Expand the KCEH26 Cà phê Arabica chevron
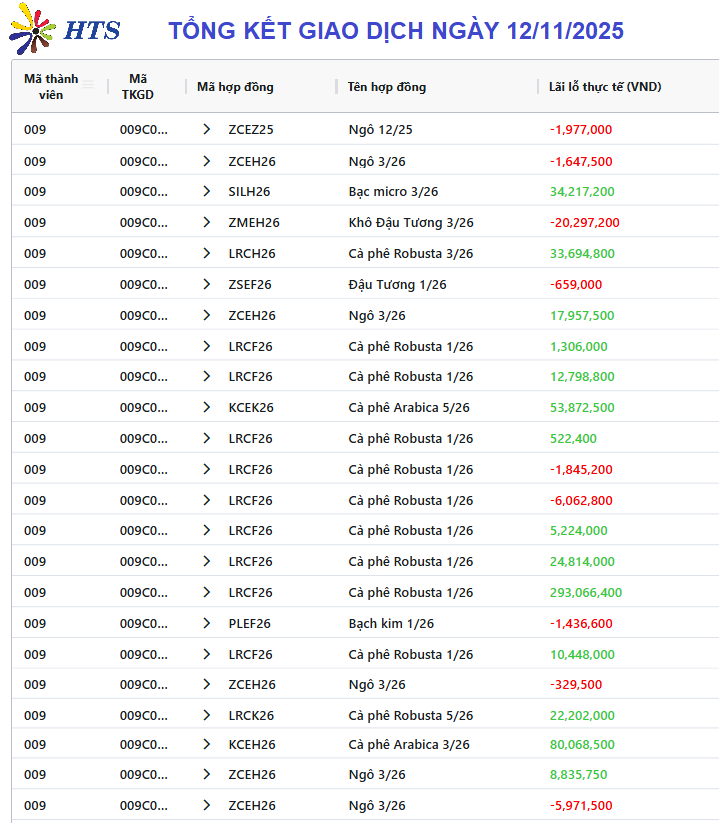 pos(207,744)
